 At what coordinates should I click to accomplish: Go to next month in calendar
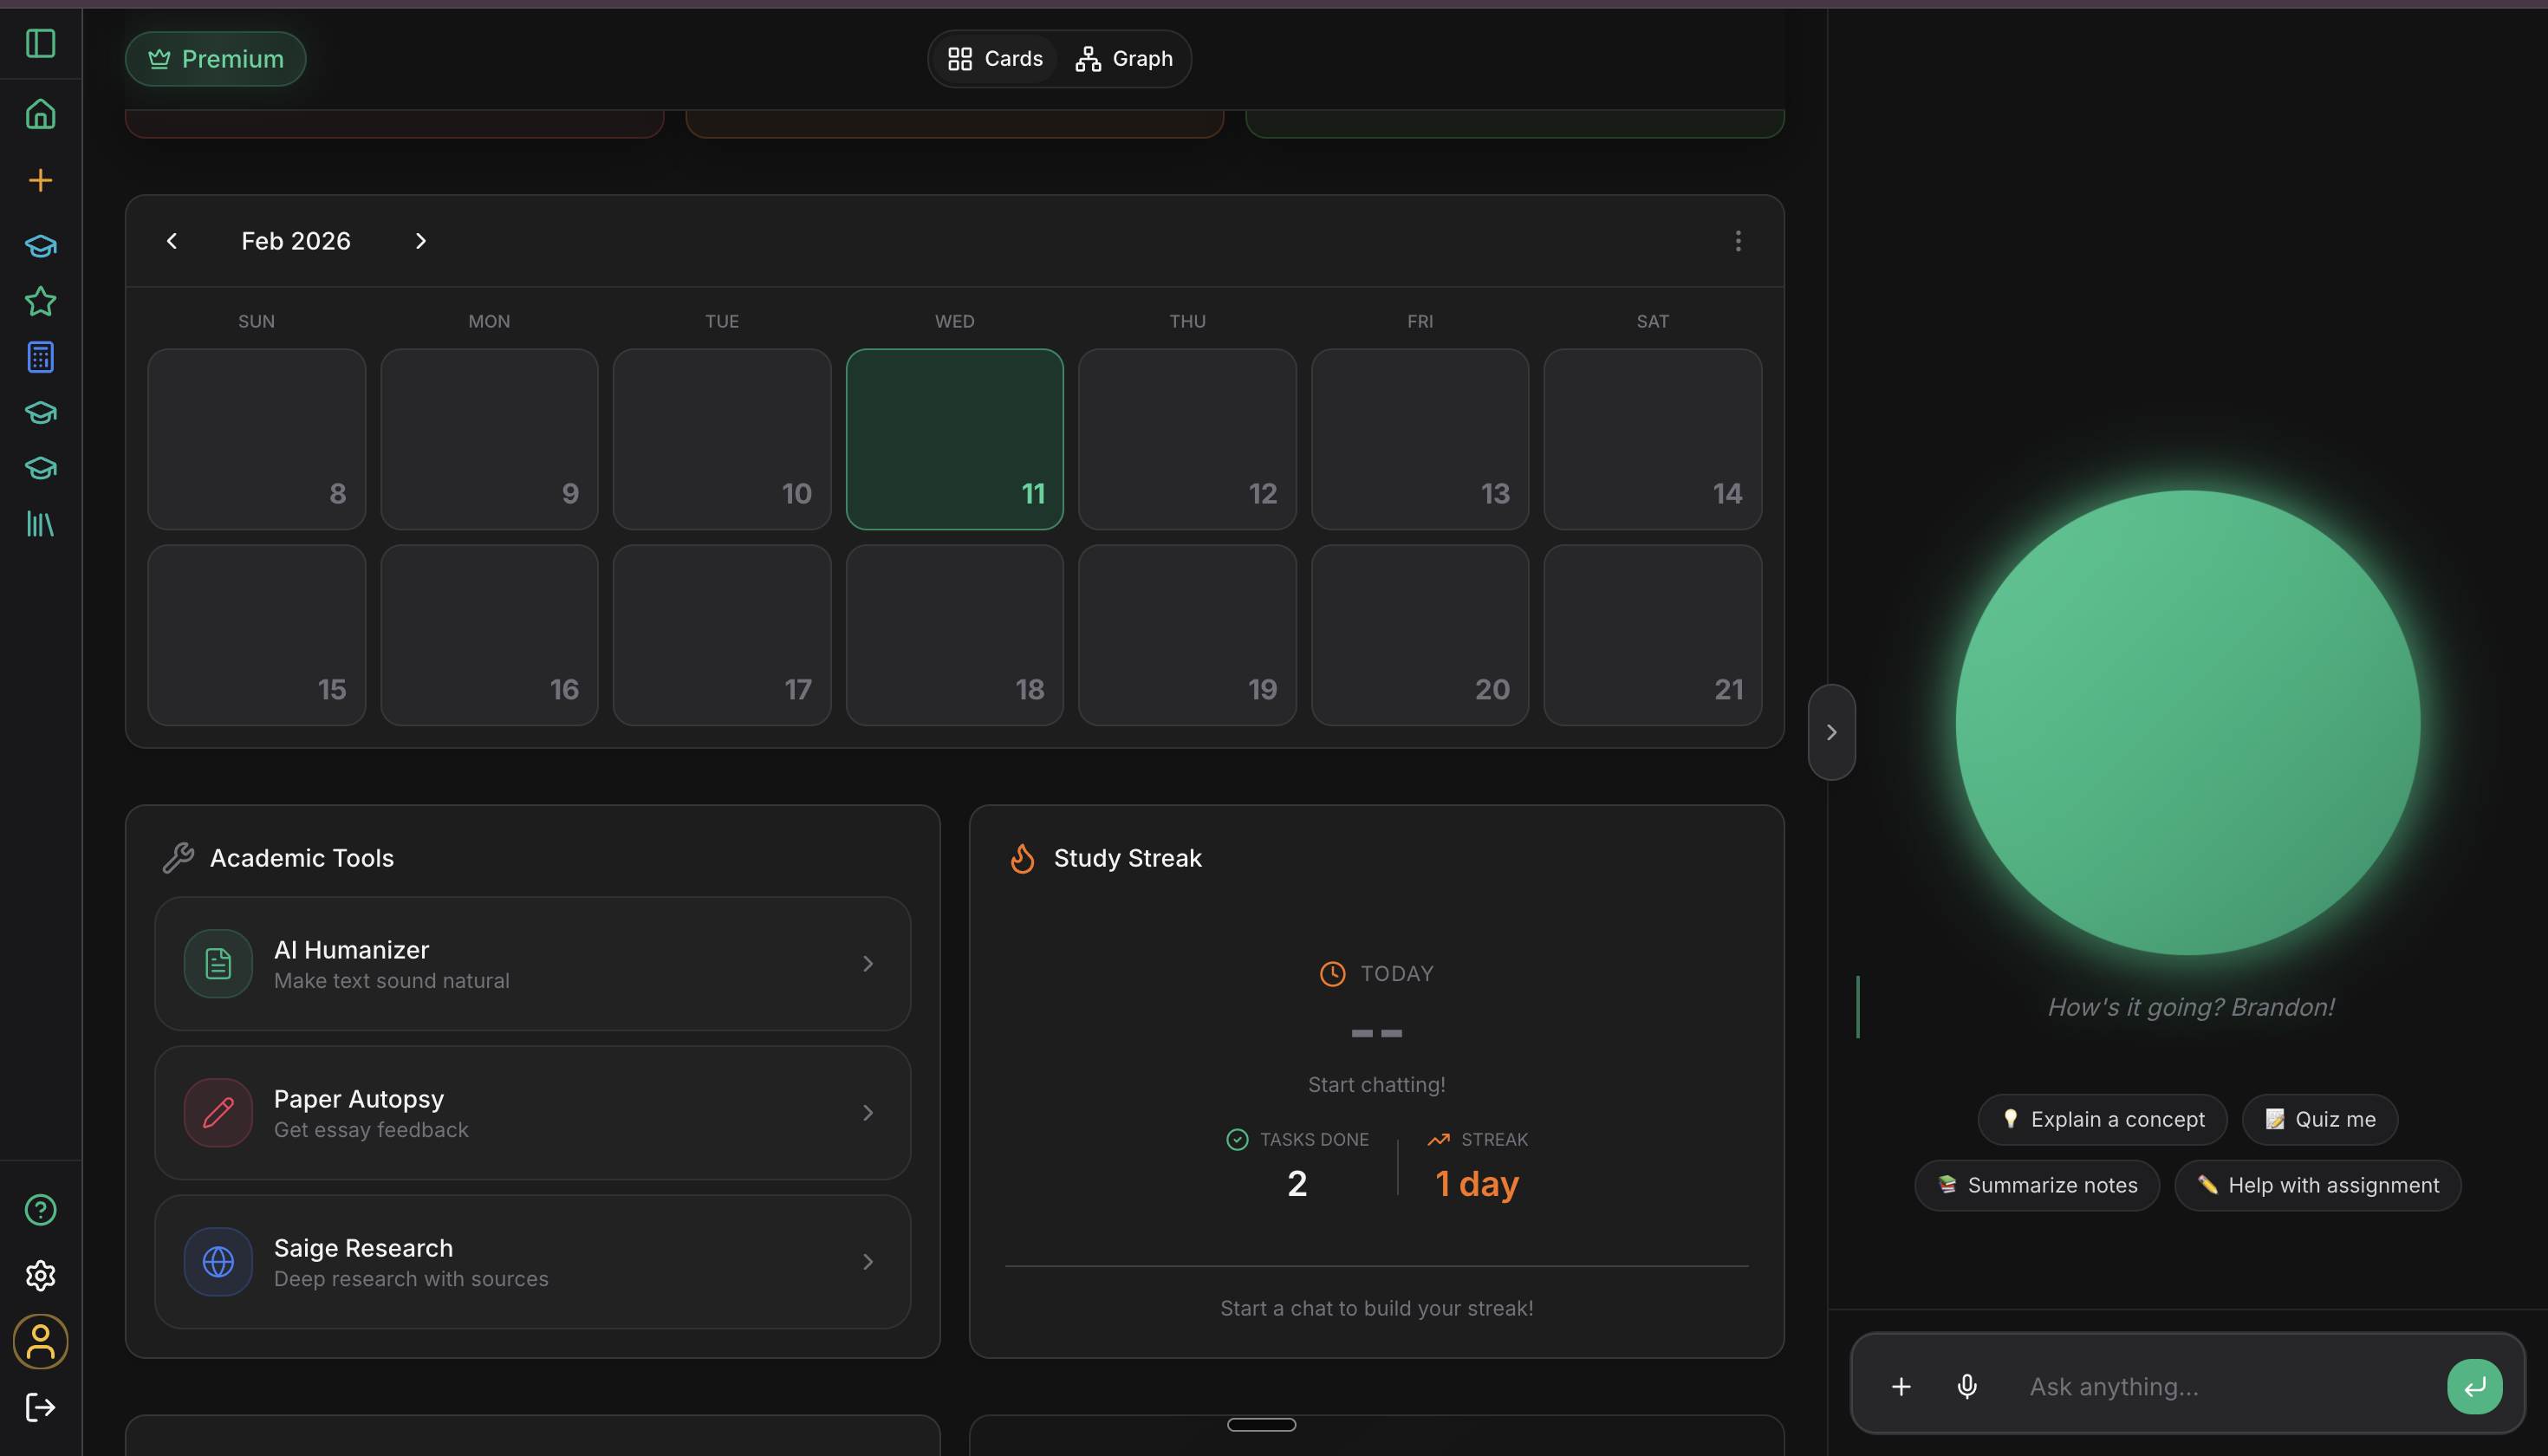point(420,241)
